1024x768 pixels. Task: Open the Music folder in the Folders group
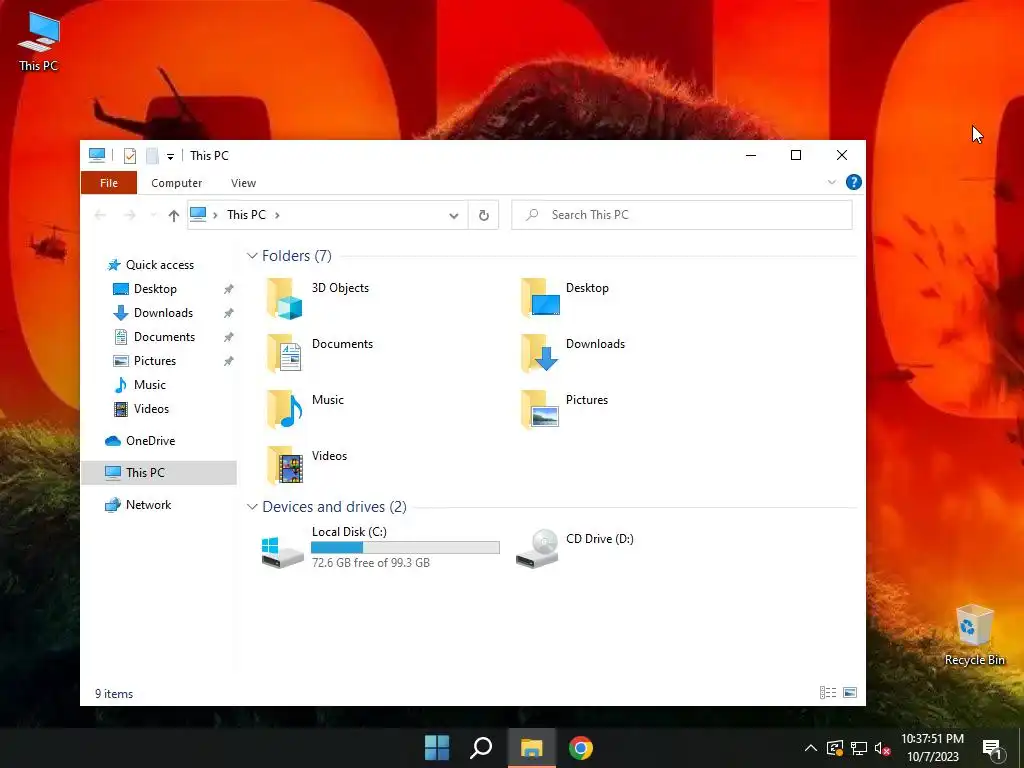coord(306,410)
